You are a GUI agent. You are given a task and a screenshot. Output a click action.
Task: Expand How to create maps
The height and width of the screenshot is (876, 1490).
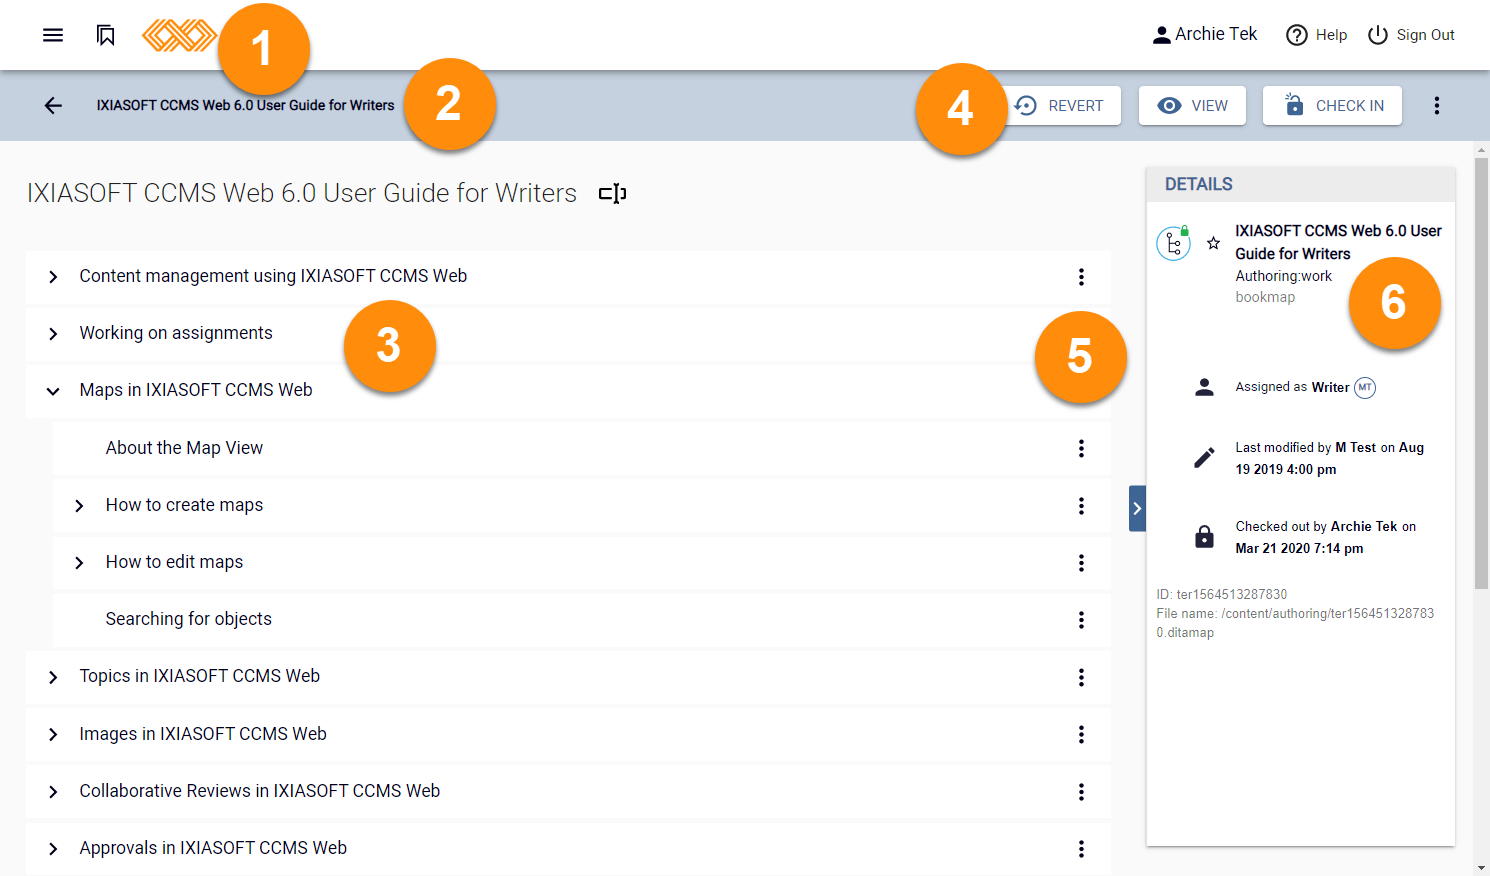point(79,506)
